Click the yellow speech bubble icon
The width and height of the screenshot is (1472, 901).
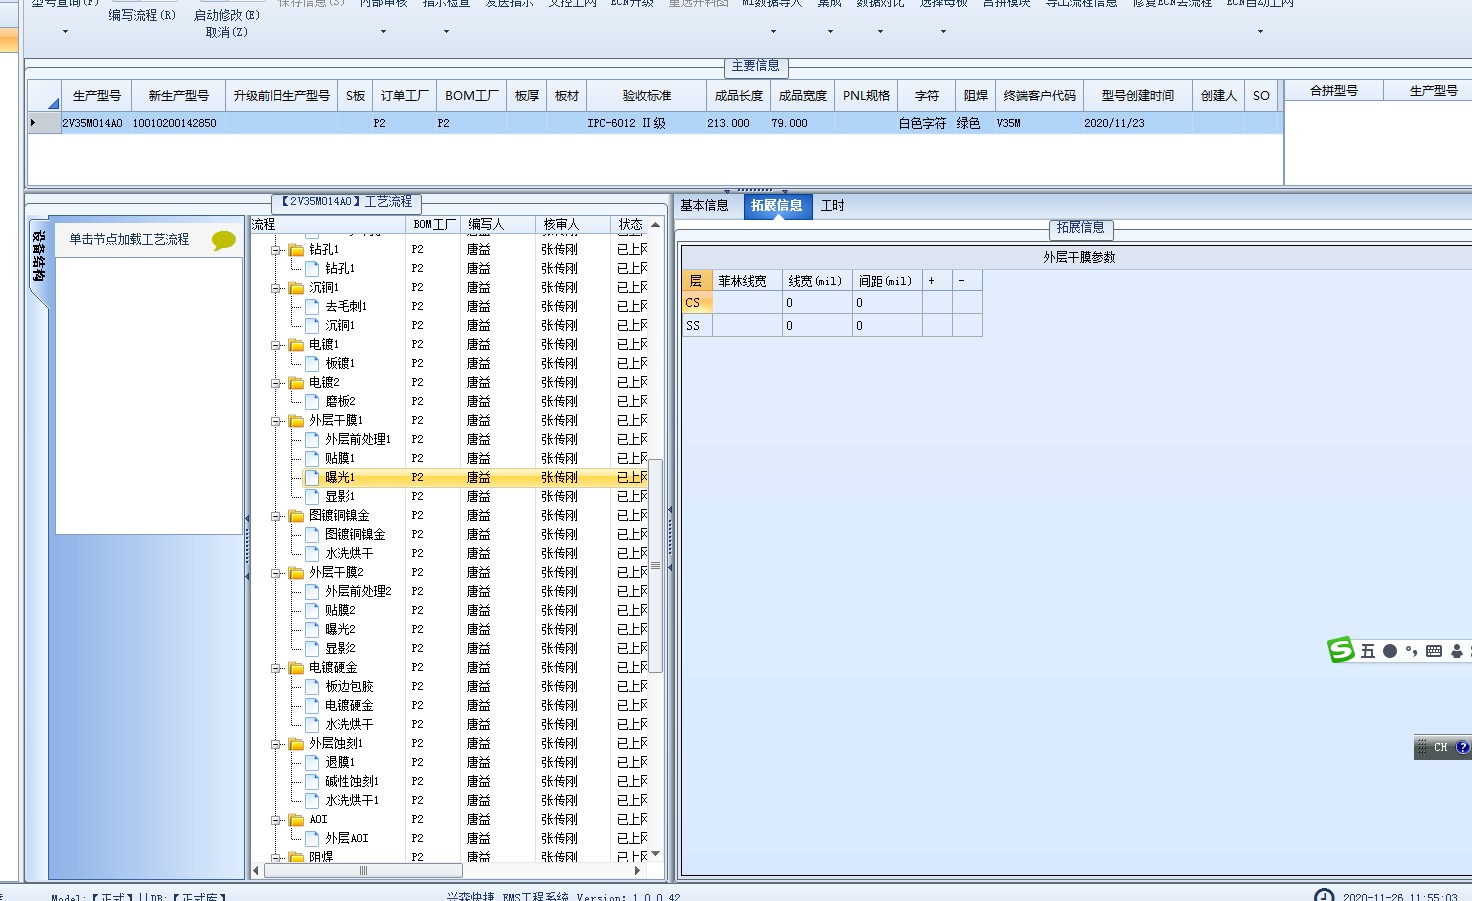223,240
